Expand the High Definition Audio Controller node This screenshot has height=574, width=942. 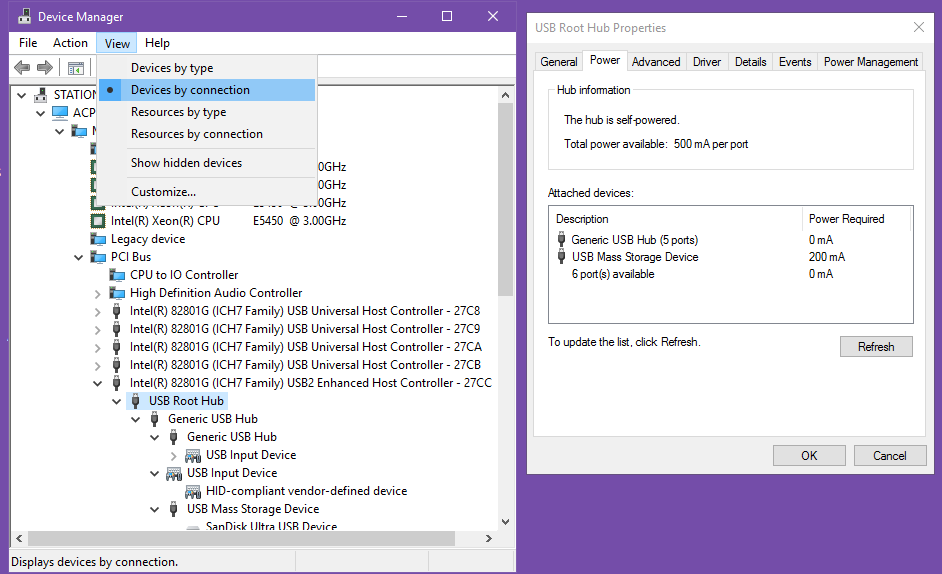coord(97,293)
